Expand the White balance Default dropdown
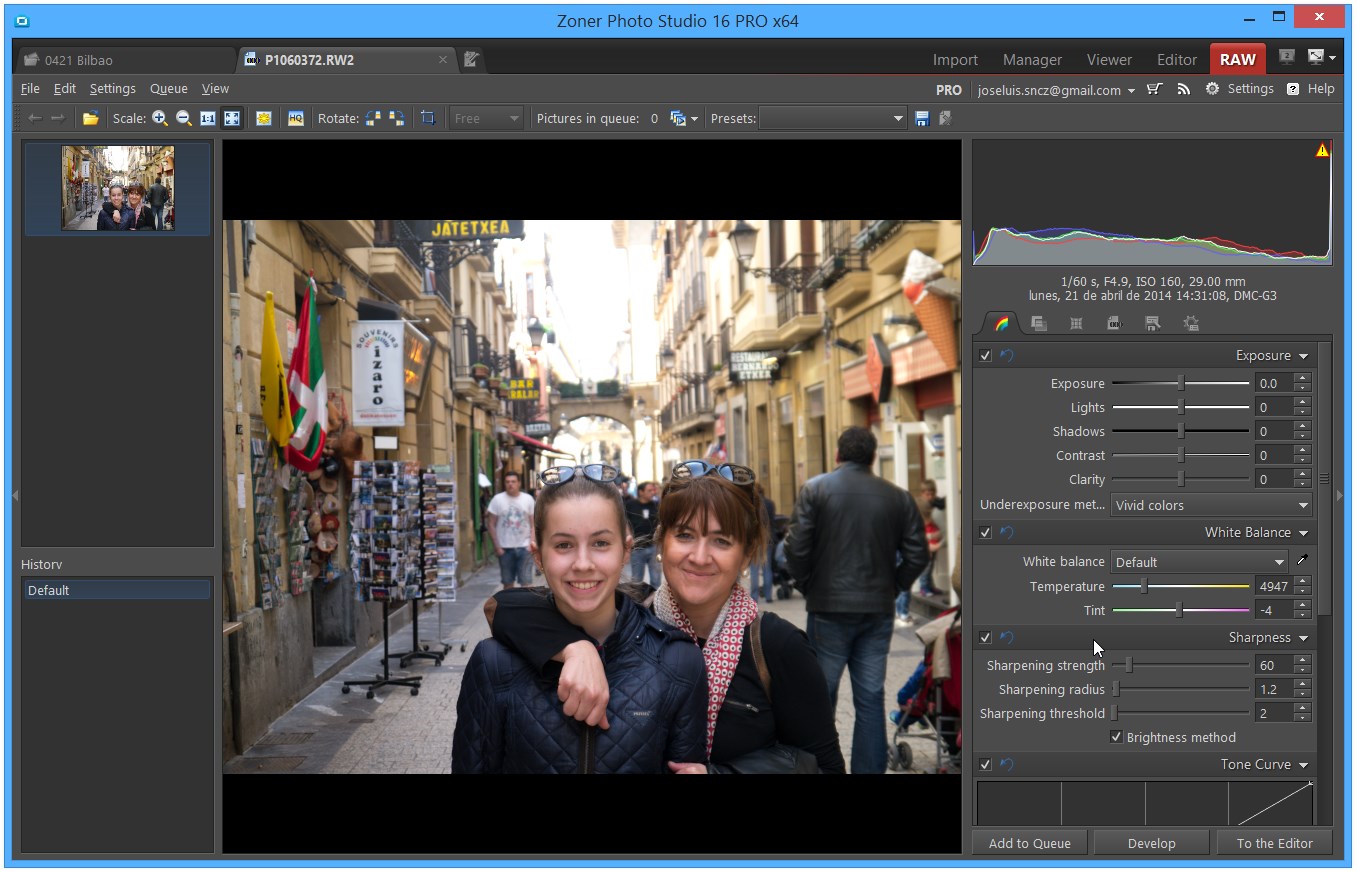 tap(1199, 562)
